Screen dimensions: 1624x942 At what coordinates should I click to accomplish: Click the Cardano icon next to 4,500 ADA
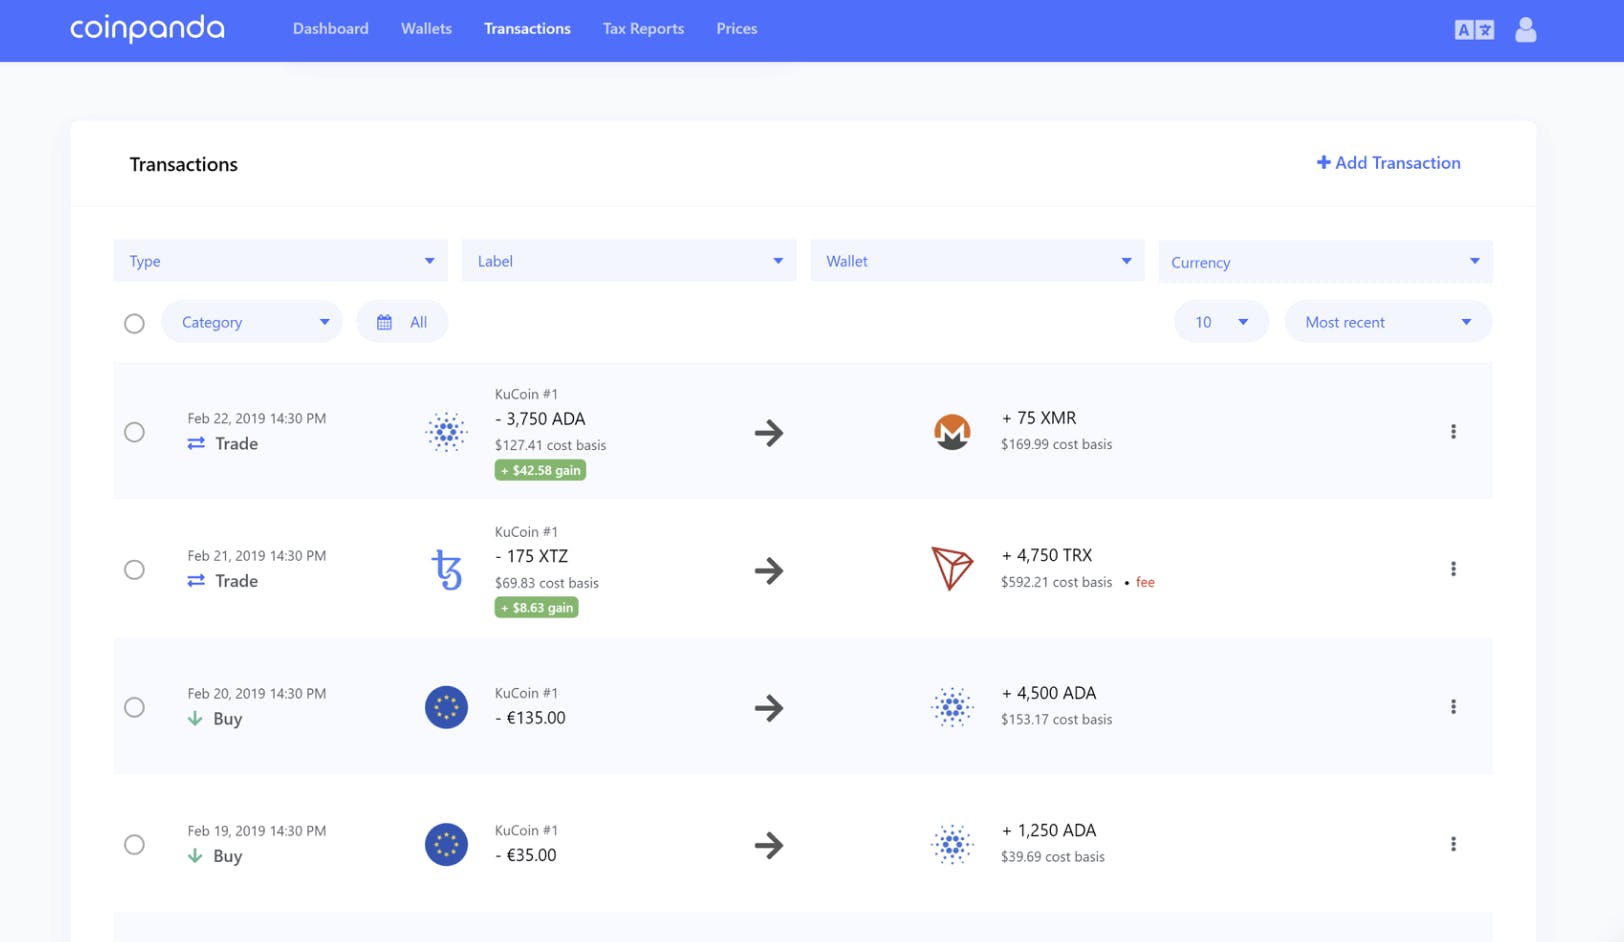pyautogui.click(x=952, y=707)
